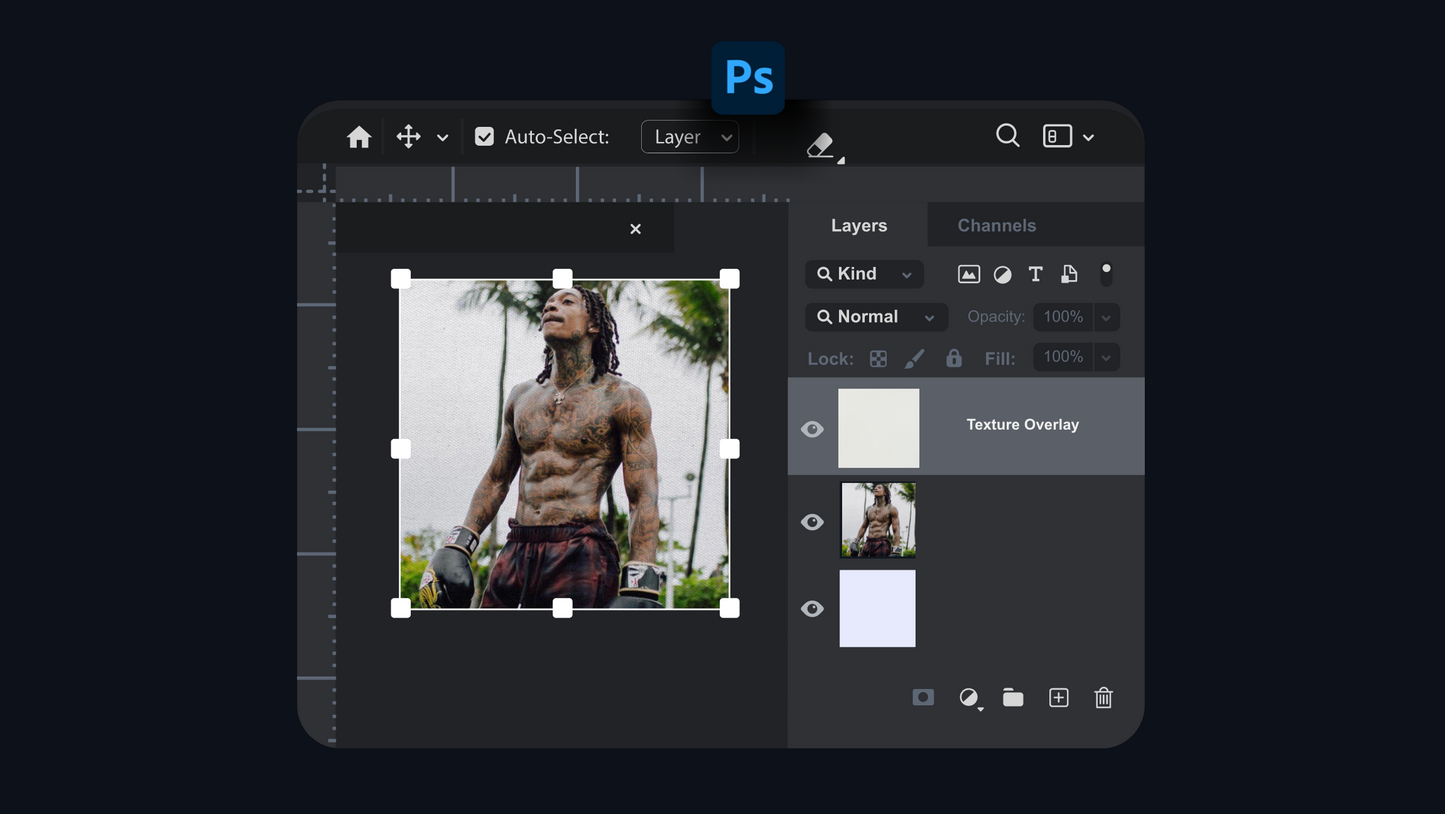The height and width of the screenshot is (814, 1445).
Task: Toggle visibility of the photo layer
Action: pyautogui.click(x=812, y=522)
